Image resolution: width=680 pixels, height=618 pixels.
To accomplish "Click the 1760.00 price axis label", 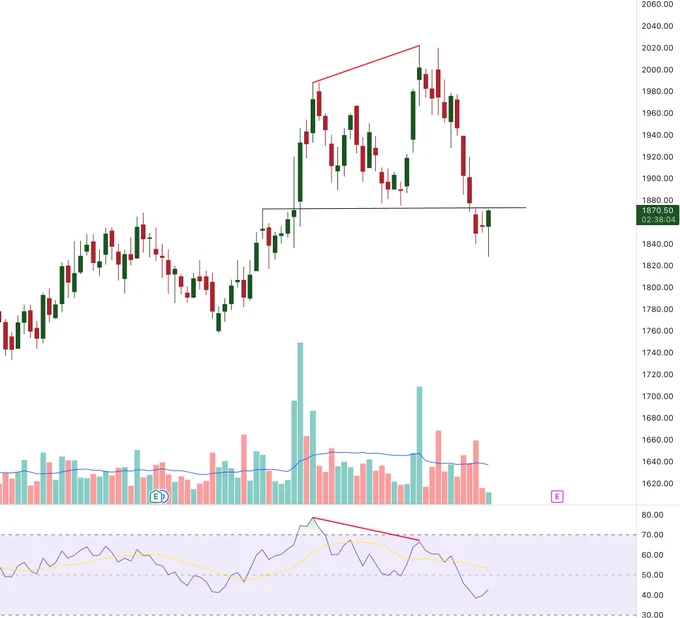I will 657,331.
